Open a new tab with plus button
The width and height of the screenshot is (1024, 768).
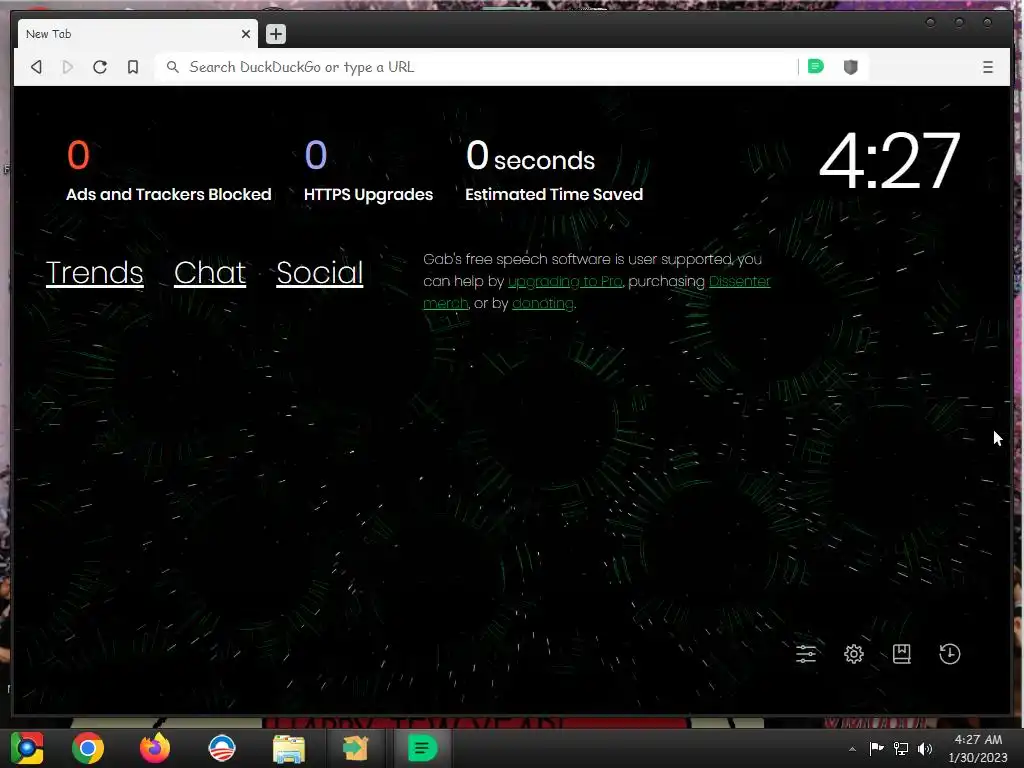point(276,34)
